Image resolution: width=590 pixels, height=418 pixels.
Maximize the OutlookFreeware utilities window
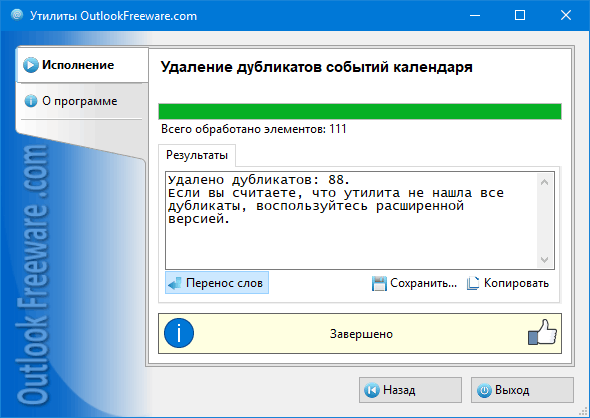(x=520, y=15)
